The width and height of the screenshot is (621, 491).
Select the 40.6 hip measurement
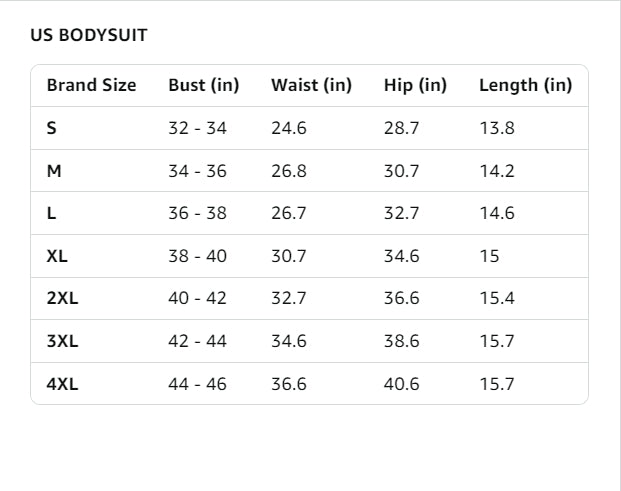coord(401,383)
